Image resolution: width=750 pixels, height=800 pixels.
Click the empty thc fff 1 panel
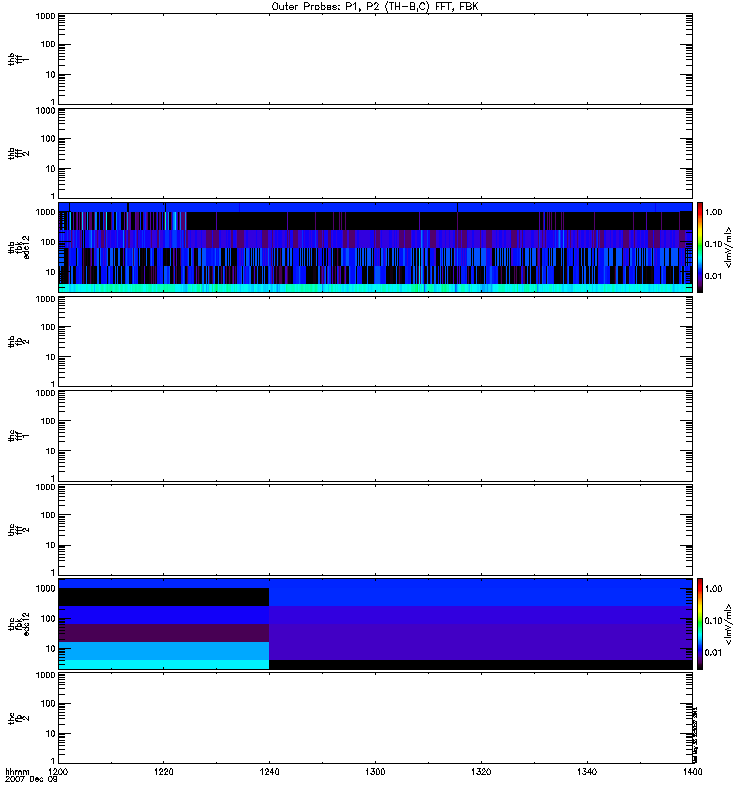[x=375, y=435]
